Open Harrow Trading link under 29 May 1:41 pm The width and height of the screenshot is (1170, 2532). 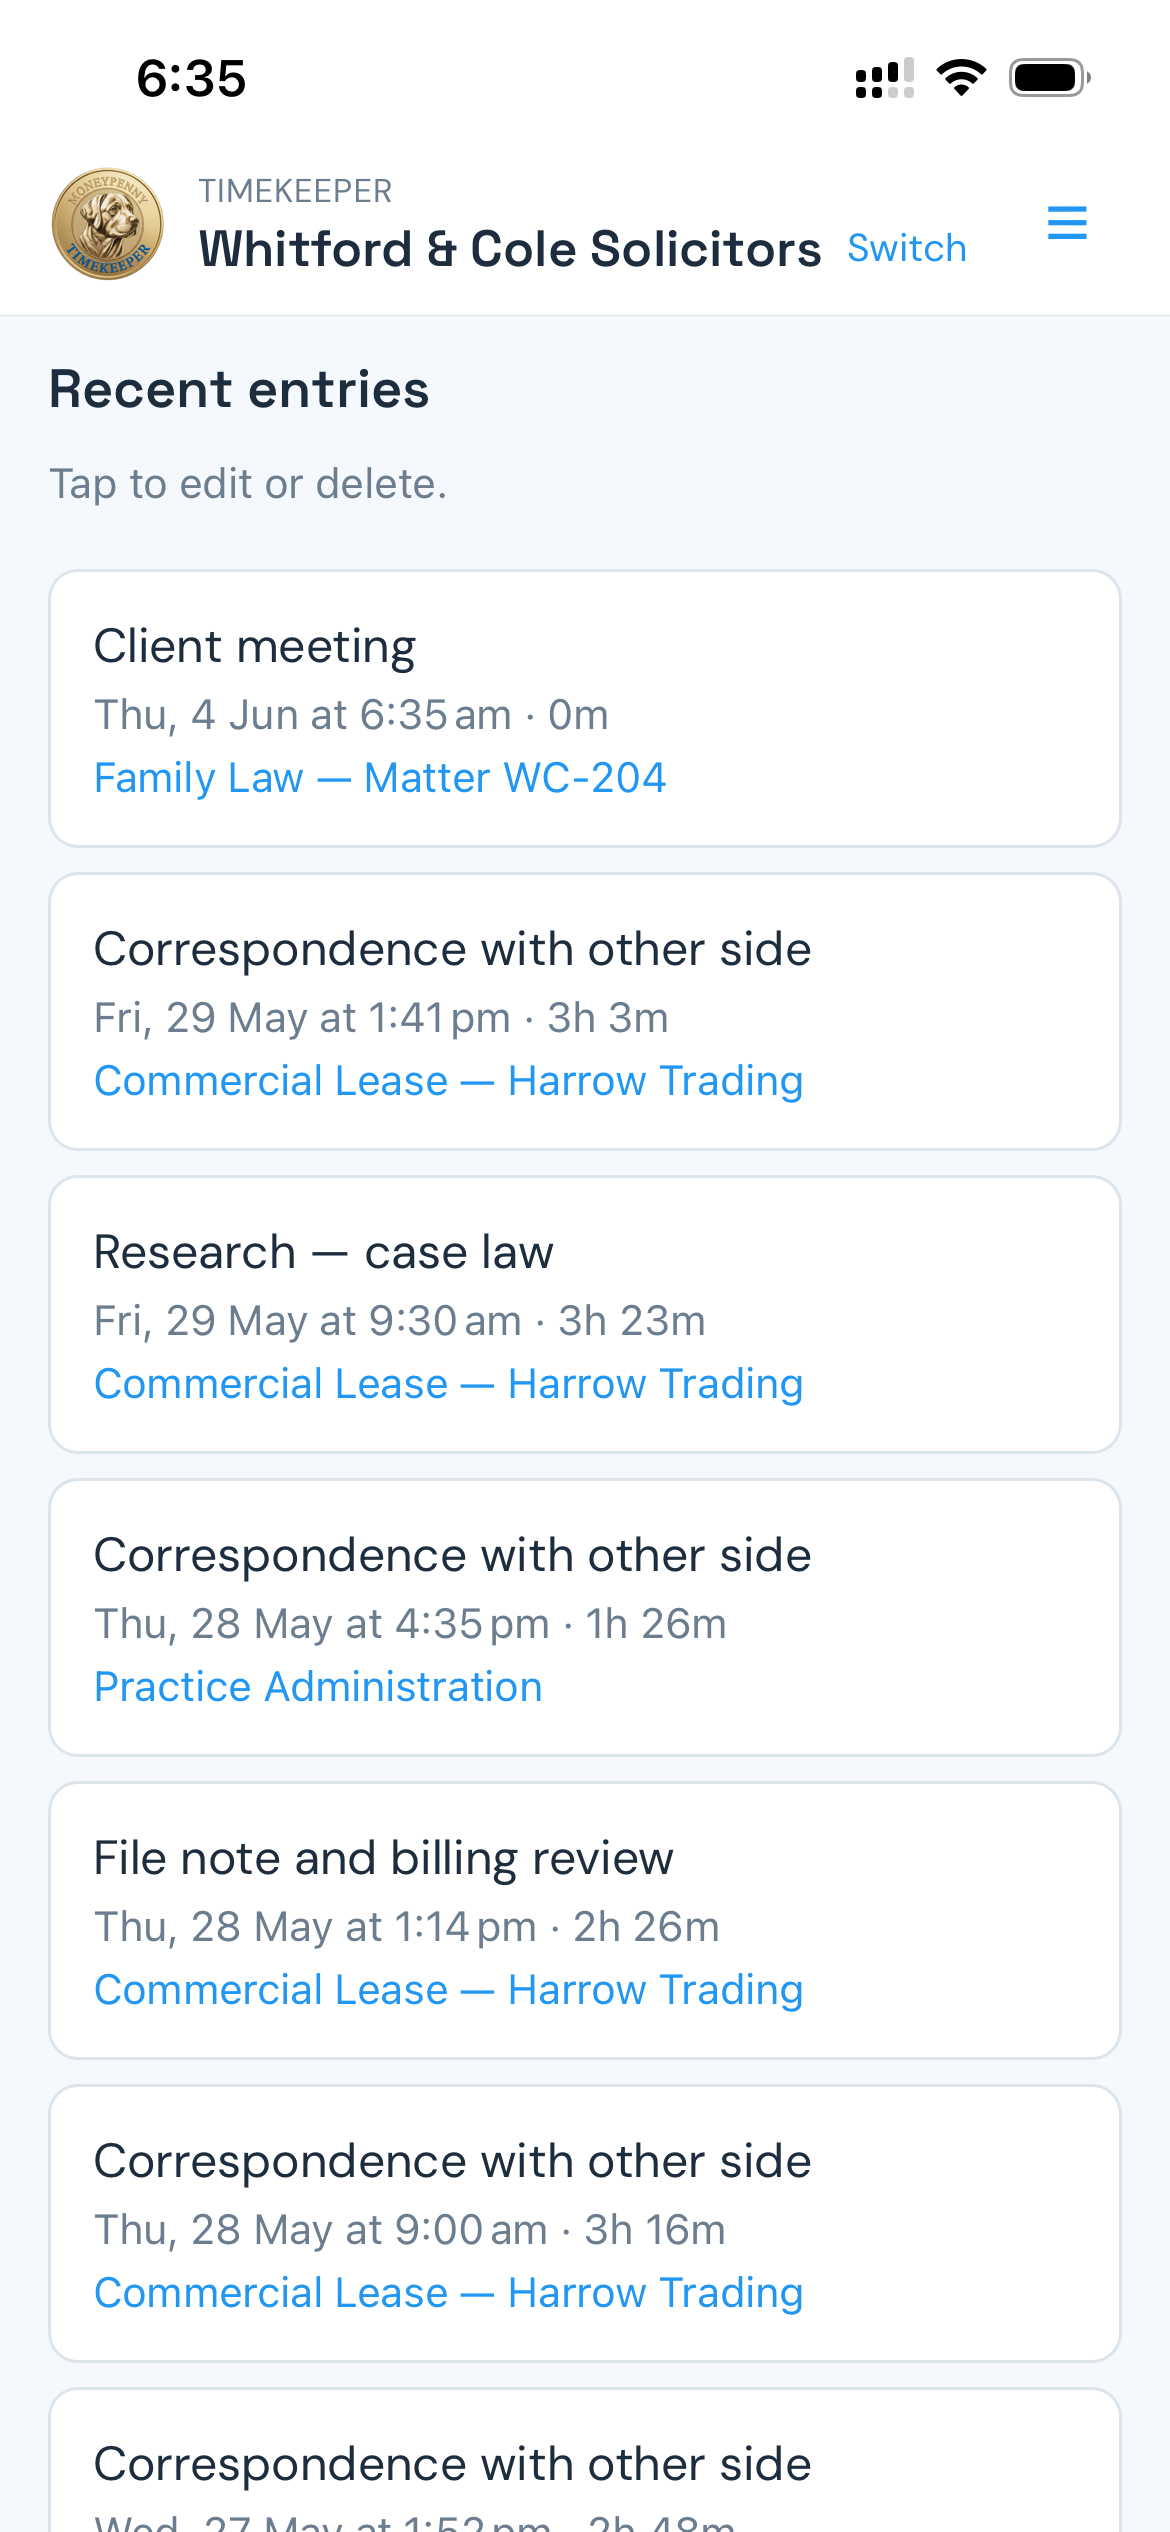[449, 1081]
